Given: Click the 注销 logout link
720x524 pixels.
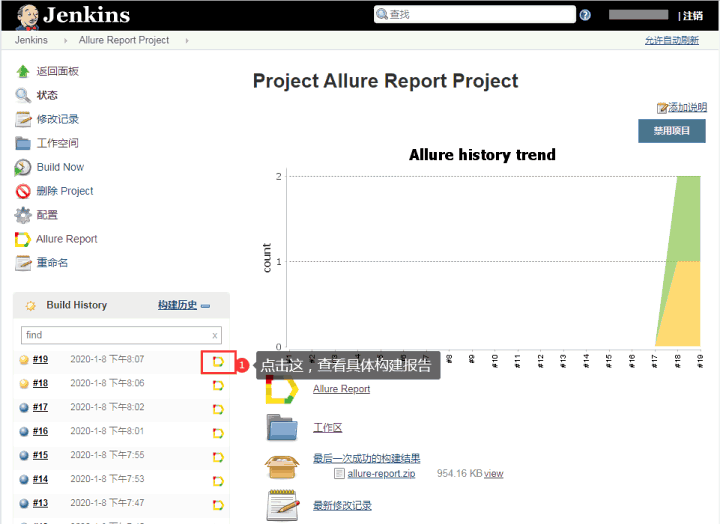Looking at the screenshot, I should click(693, 16).
